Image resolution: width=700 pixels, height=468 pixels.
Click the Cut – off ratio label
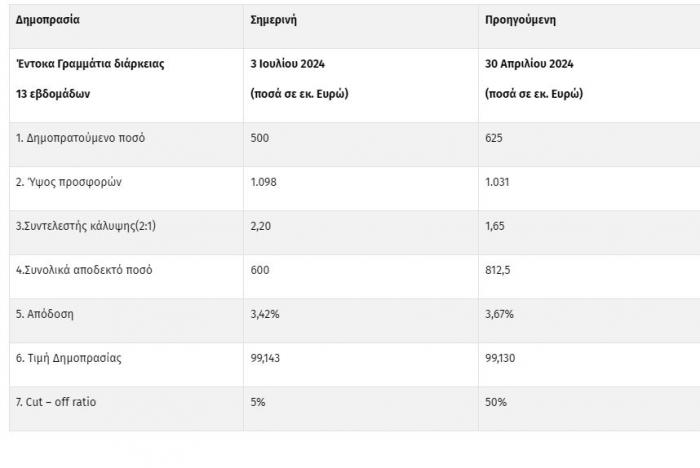(56, 402)
